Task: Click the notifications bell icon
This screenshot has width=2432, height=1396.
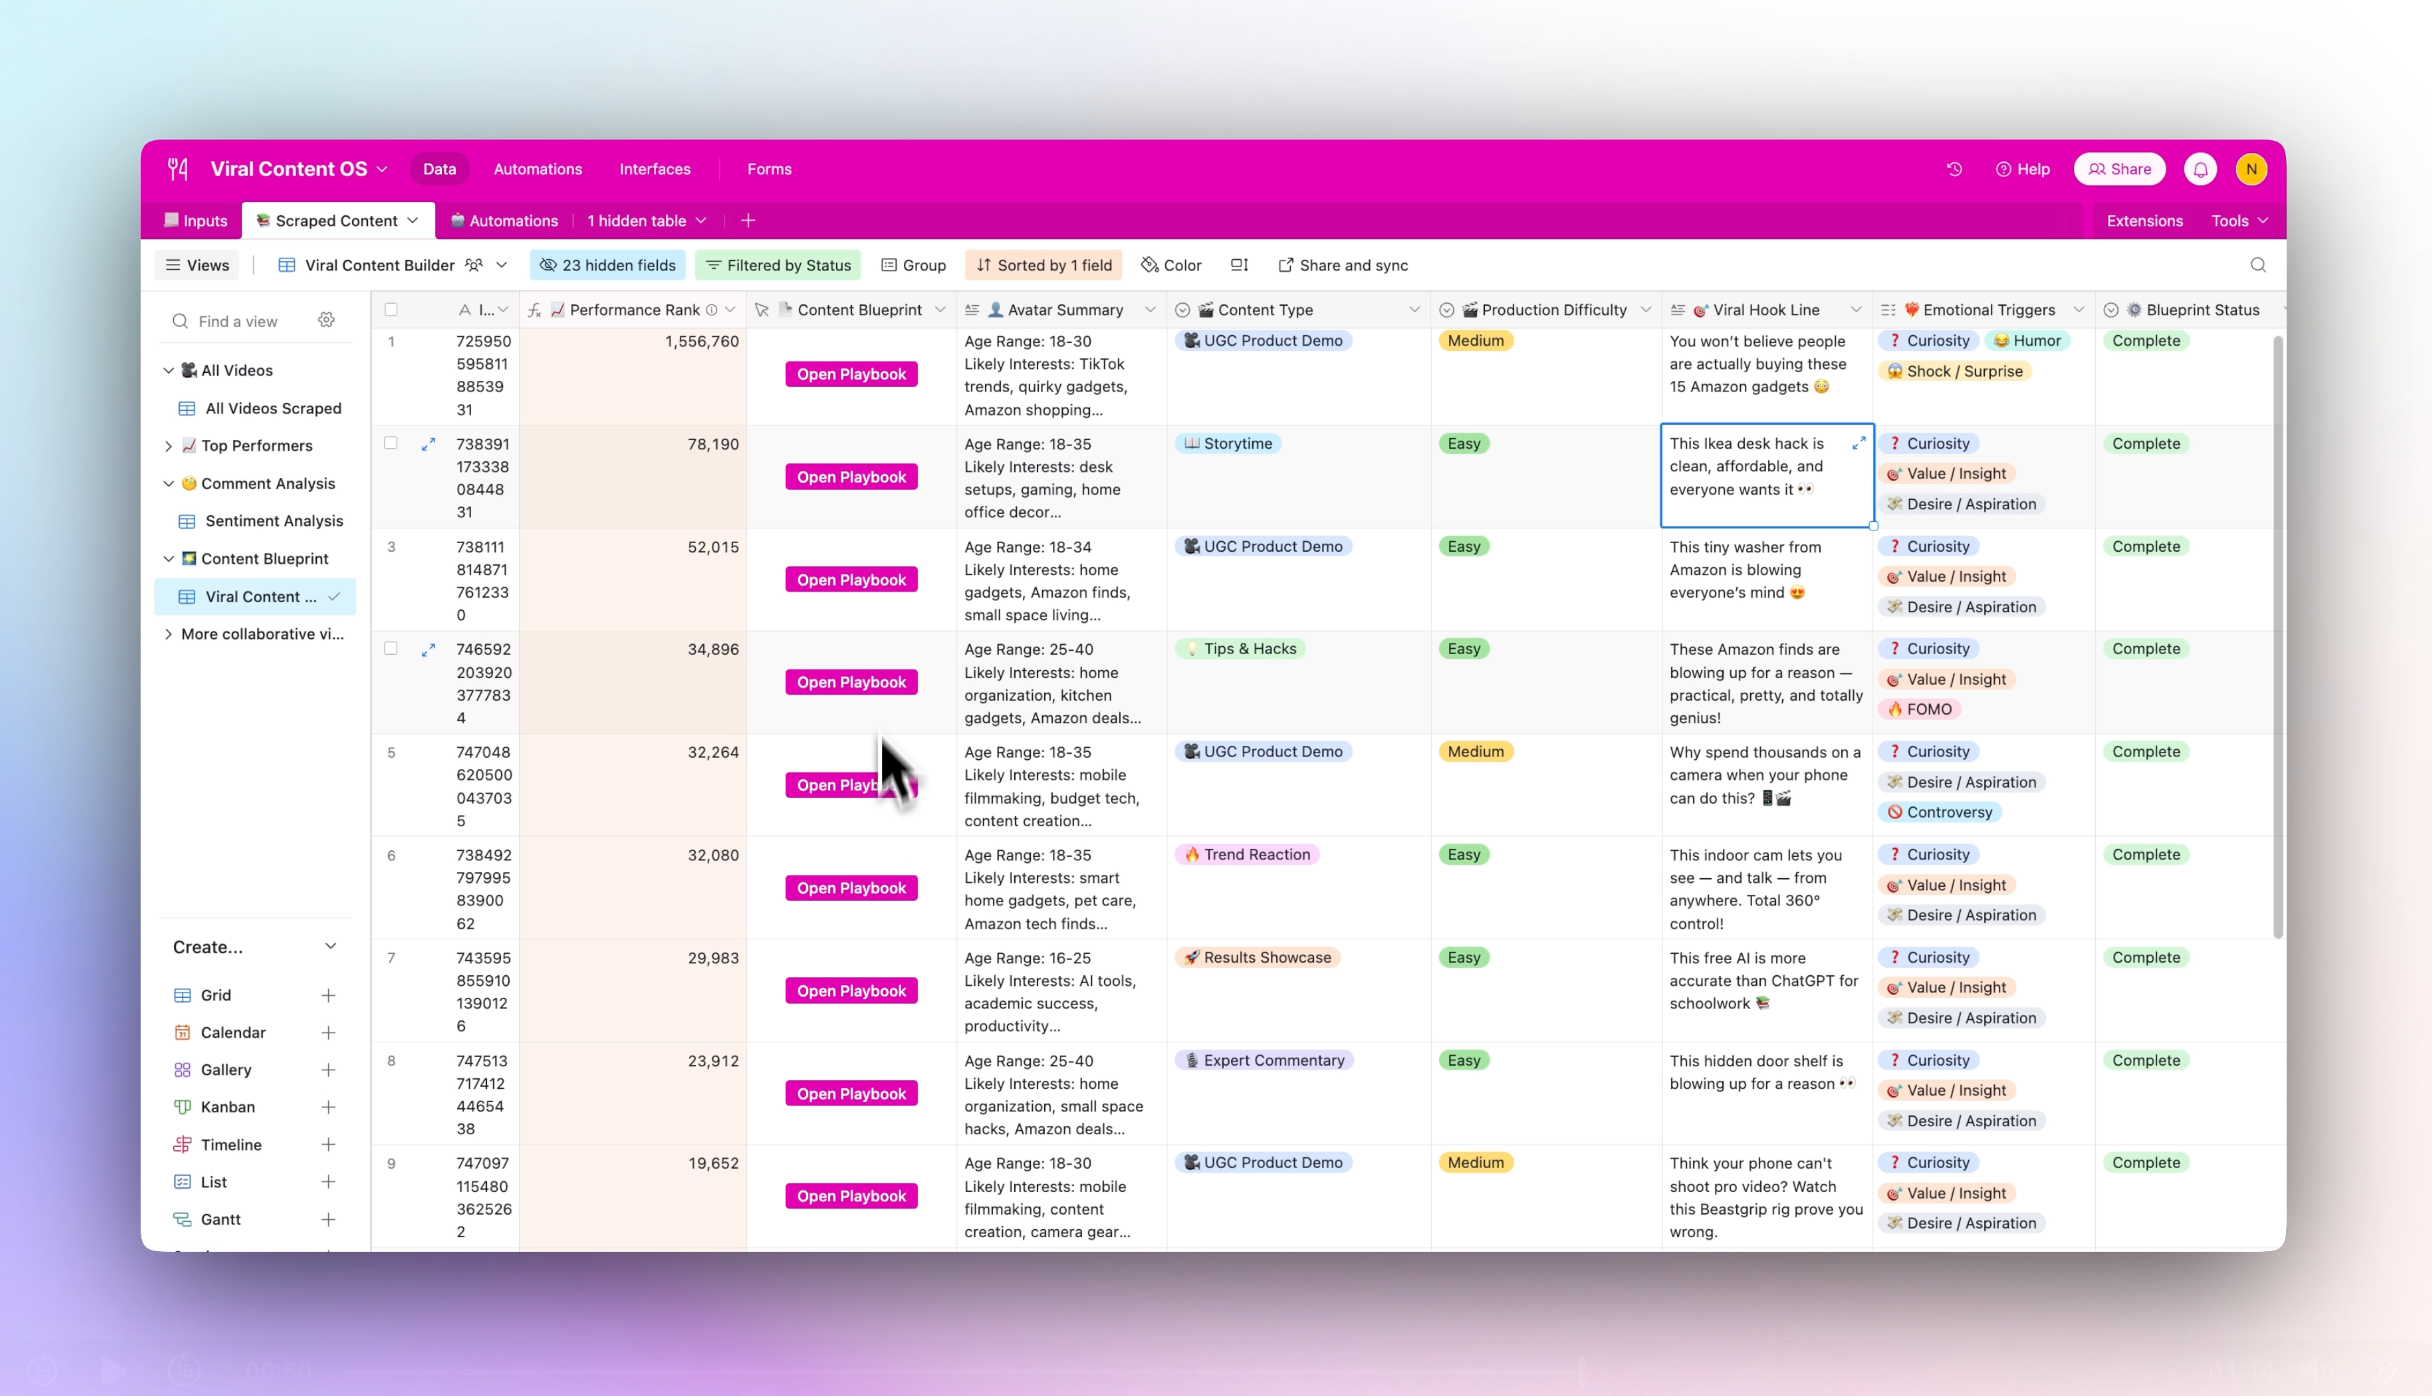Action: pos(2200,169)
